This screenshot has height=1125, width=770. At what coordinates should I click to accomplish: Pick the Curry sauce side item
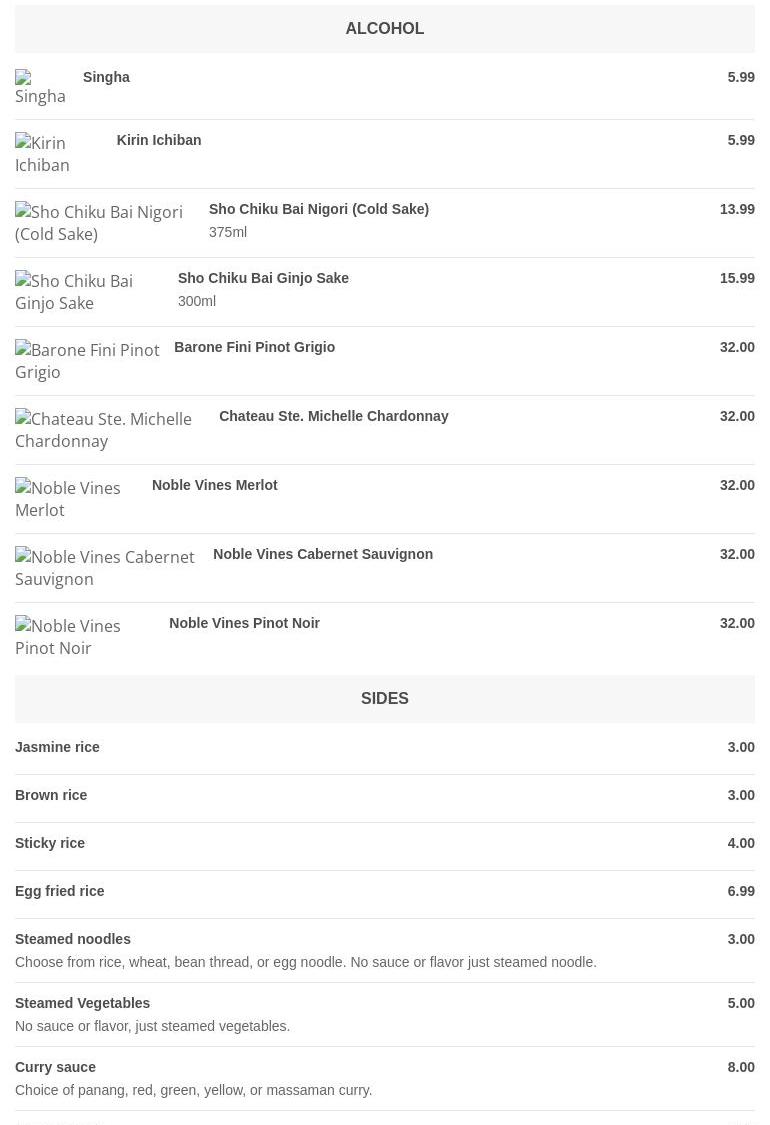click(x=385, y=1078)
